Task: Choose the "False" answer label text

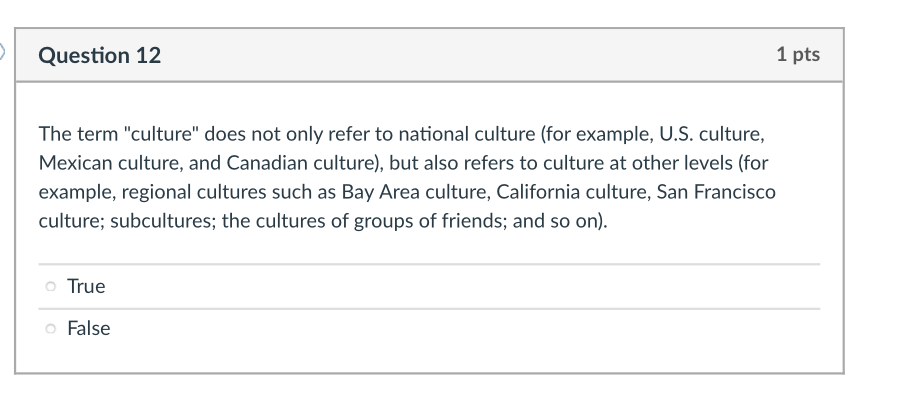Action: (88, 328)
